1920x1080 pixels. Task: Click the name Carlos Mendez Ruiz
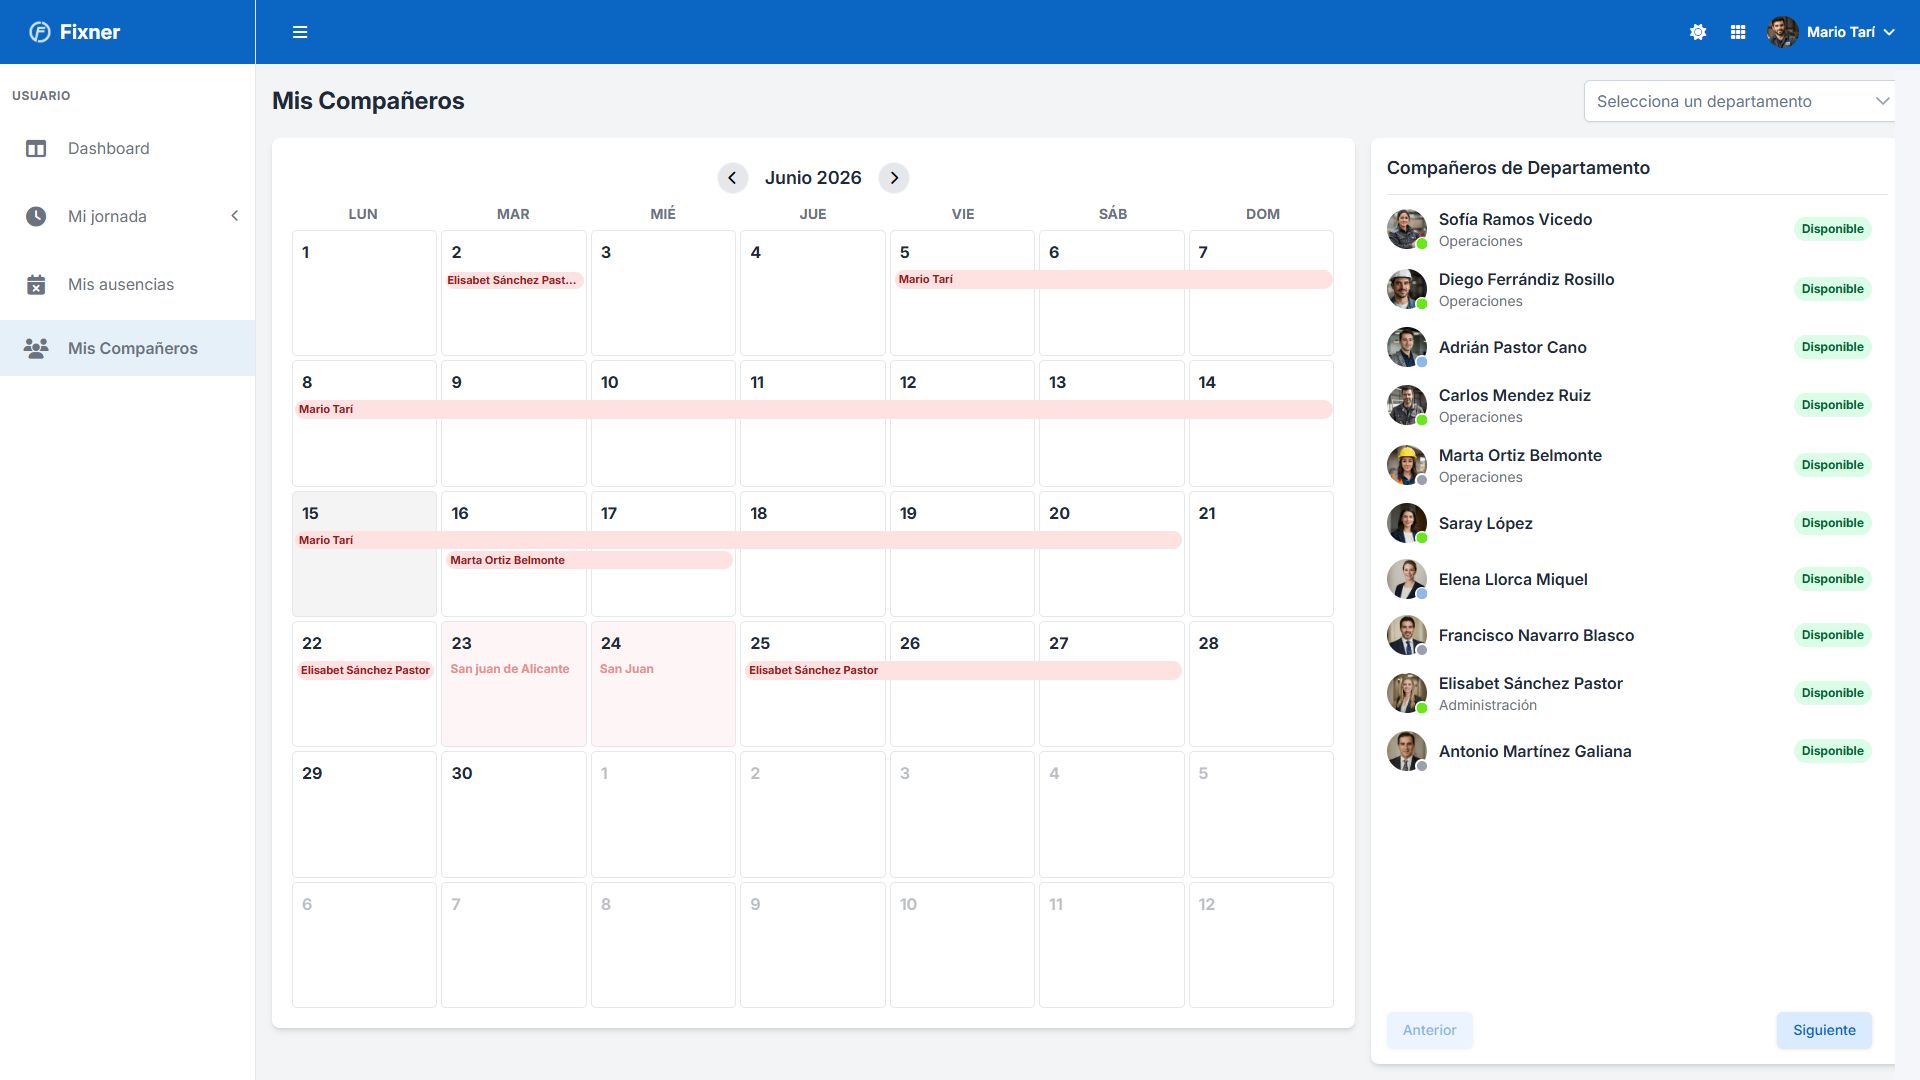point(1514,395)
